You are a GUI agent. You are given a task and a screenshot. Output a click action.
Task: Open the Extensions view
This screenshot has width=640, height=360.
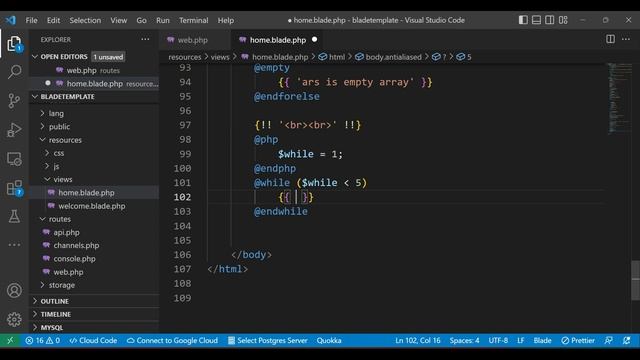[x=14, y=188]
